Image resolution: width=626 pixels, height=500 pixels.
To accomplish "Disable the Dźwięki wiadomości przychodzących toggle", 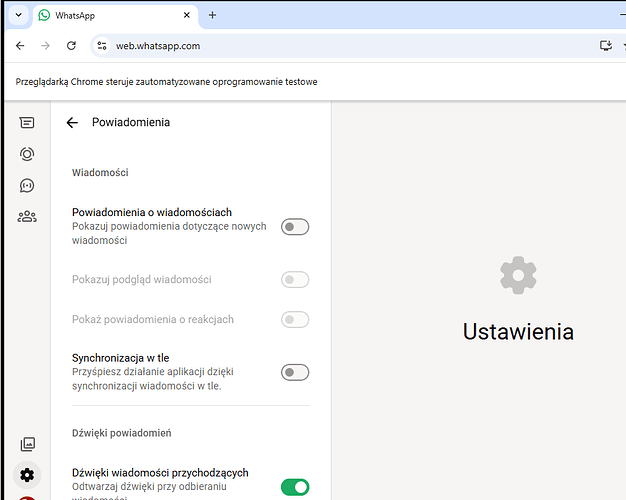I will [295, 487].
